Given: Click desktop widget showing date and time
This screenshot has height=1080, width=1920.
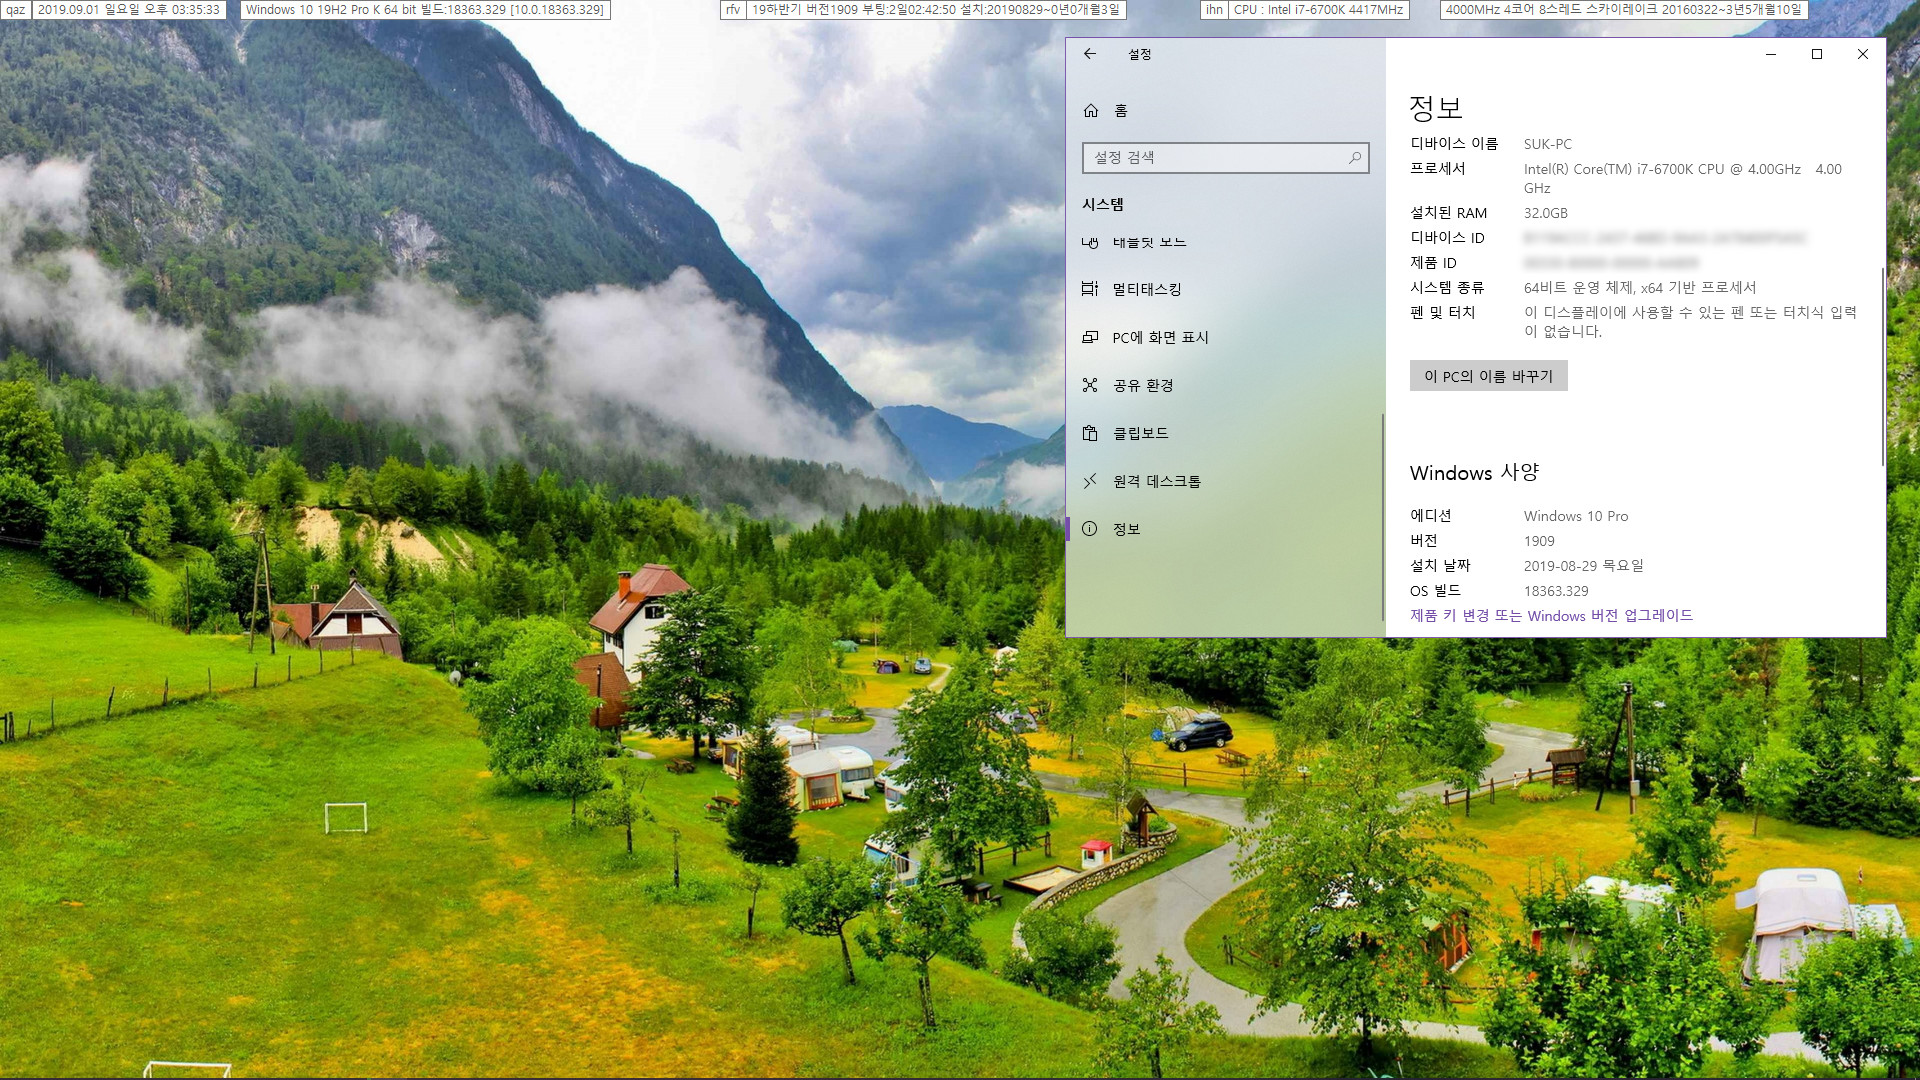Looking at the screenshot, I should (x=129, y=10).
